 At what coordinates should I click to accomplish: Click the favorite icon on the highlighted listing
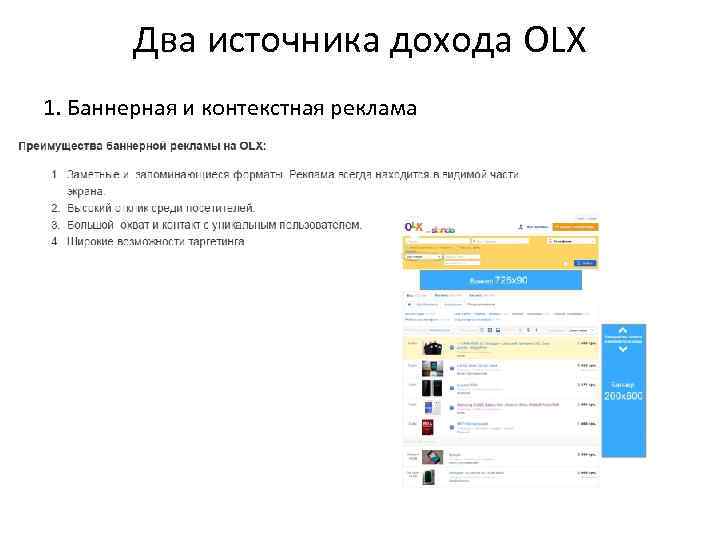pyautogui.click(x=452, y=348)
